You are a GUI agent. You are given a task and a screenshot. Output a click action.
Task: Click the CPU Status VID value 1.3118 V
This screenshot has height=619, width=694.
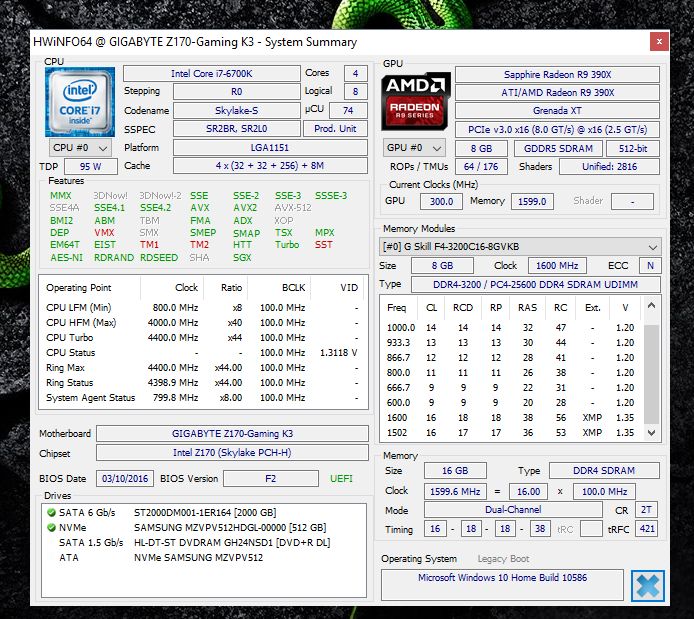[339, 353]
